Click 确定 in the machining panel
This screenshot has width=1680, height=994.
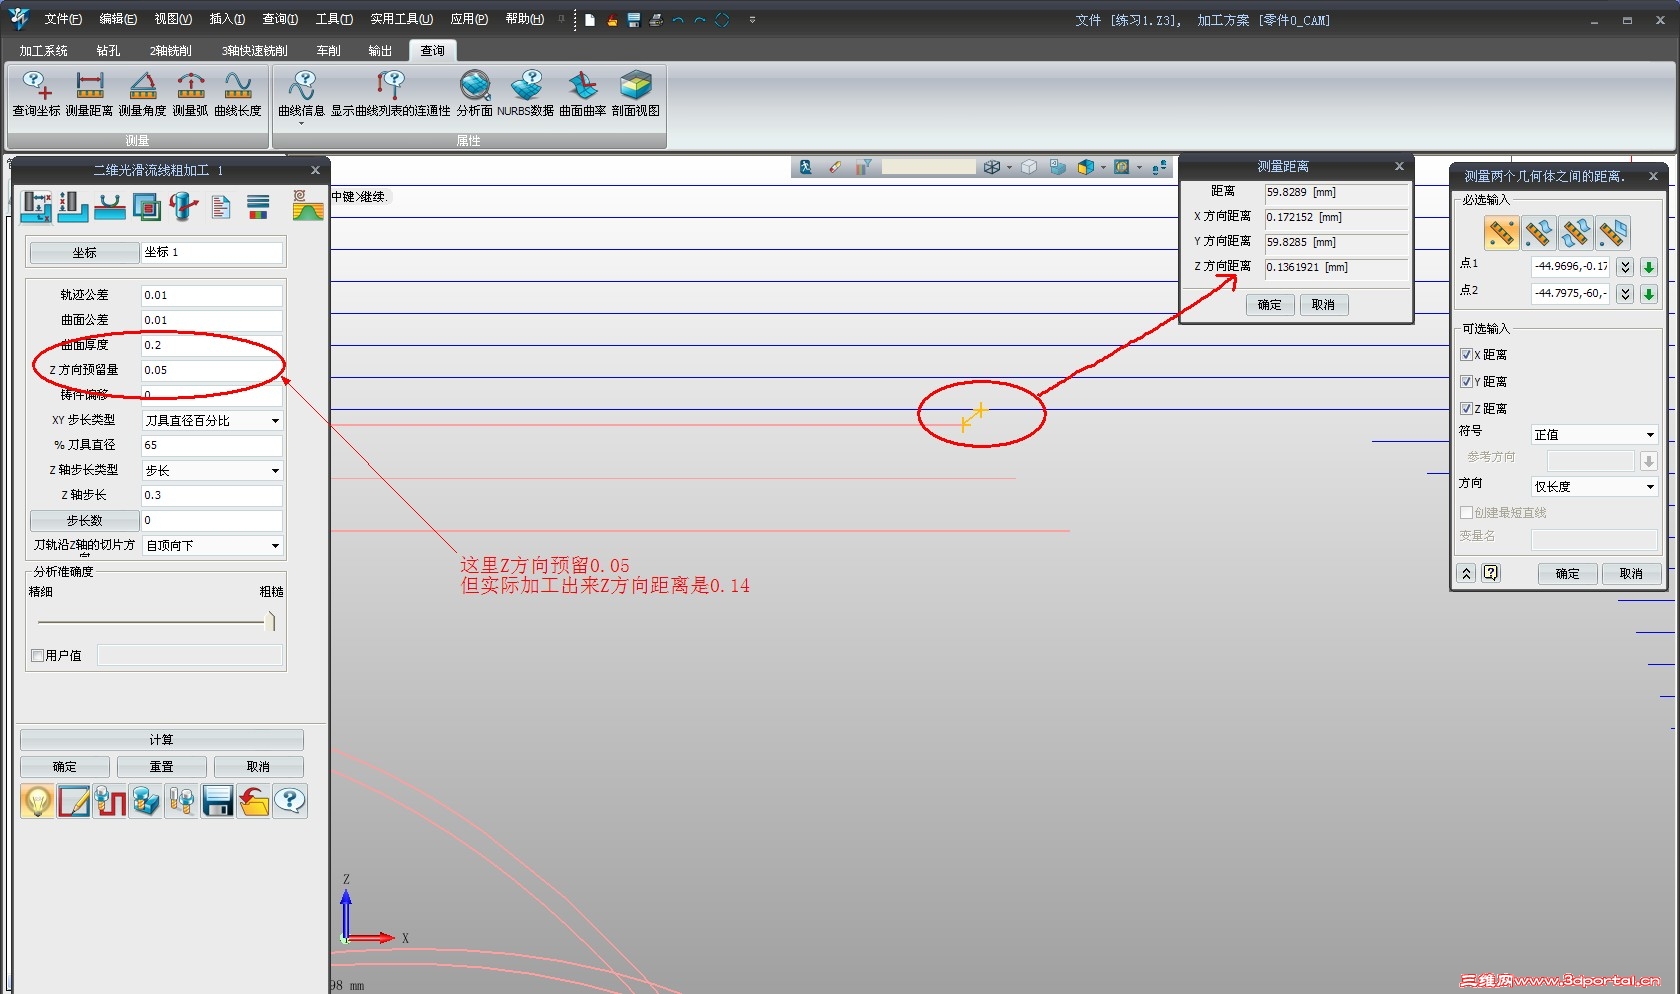tap(65, 767)
